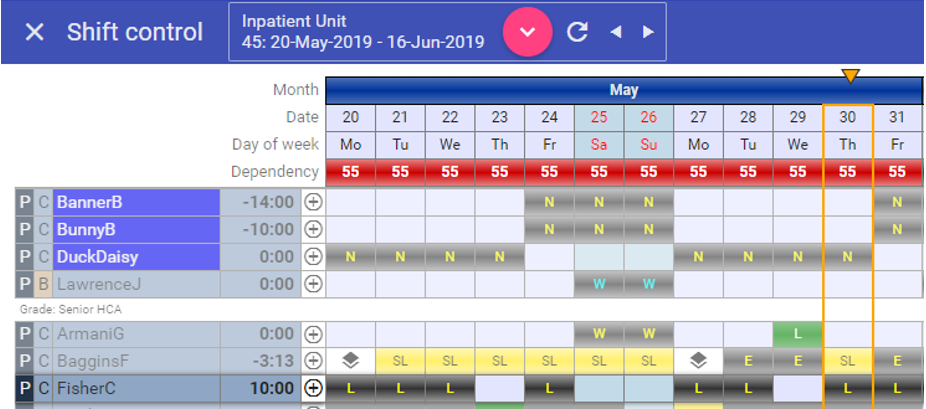Viewport: 926px width, 409px height.
Task: Select date 30 Thursday column header
Action: [847, 117]
